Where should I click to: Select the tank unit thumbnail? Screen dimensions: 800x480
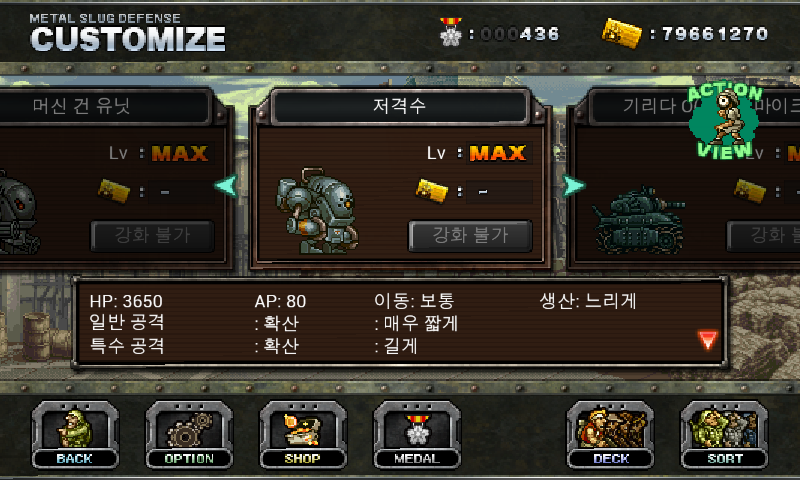(638, 220)
